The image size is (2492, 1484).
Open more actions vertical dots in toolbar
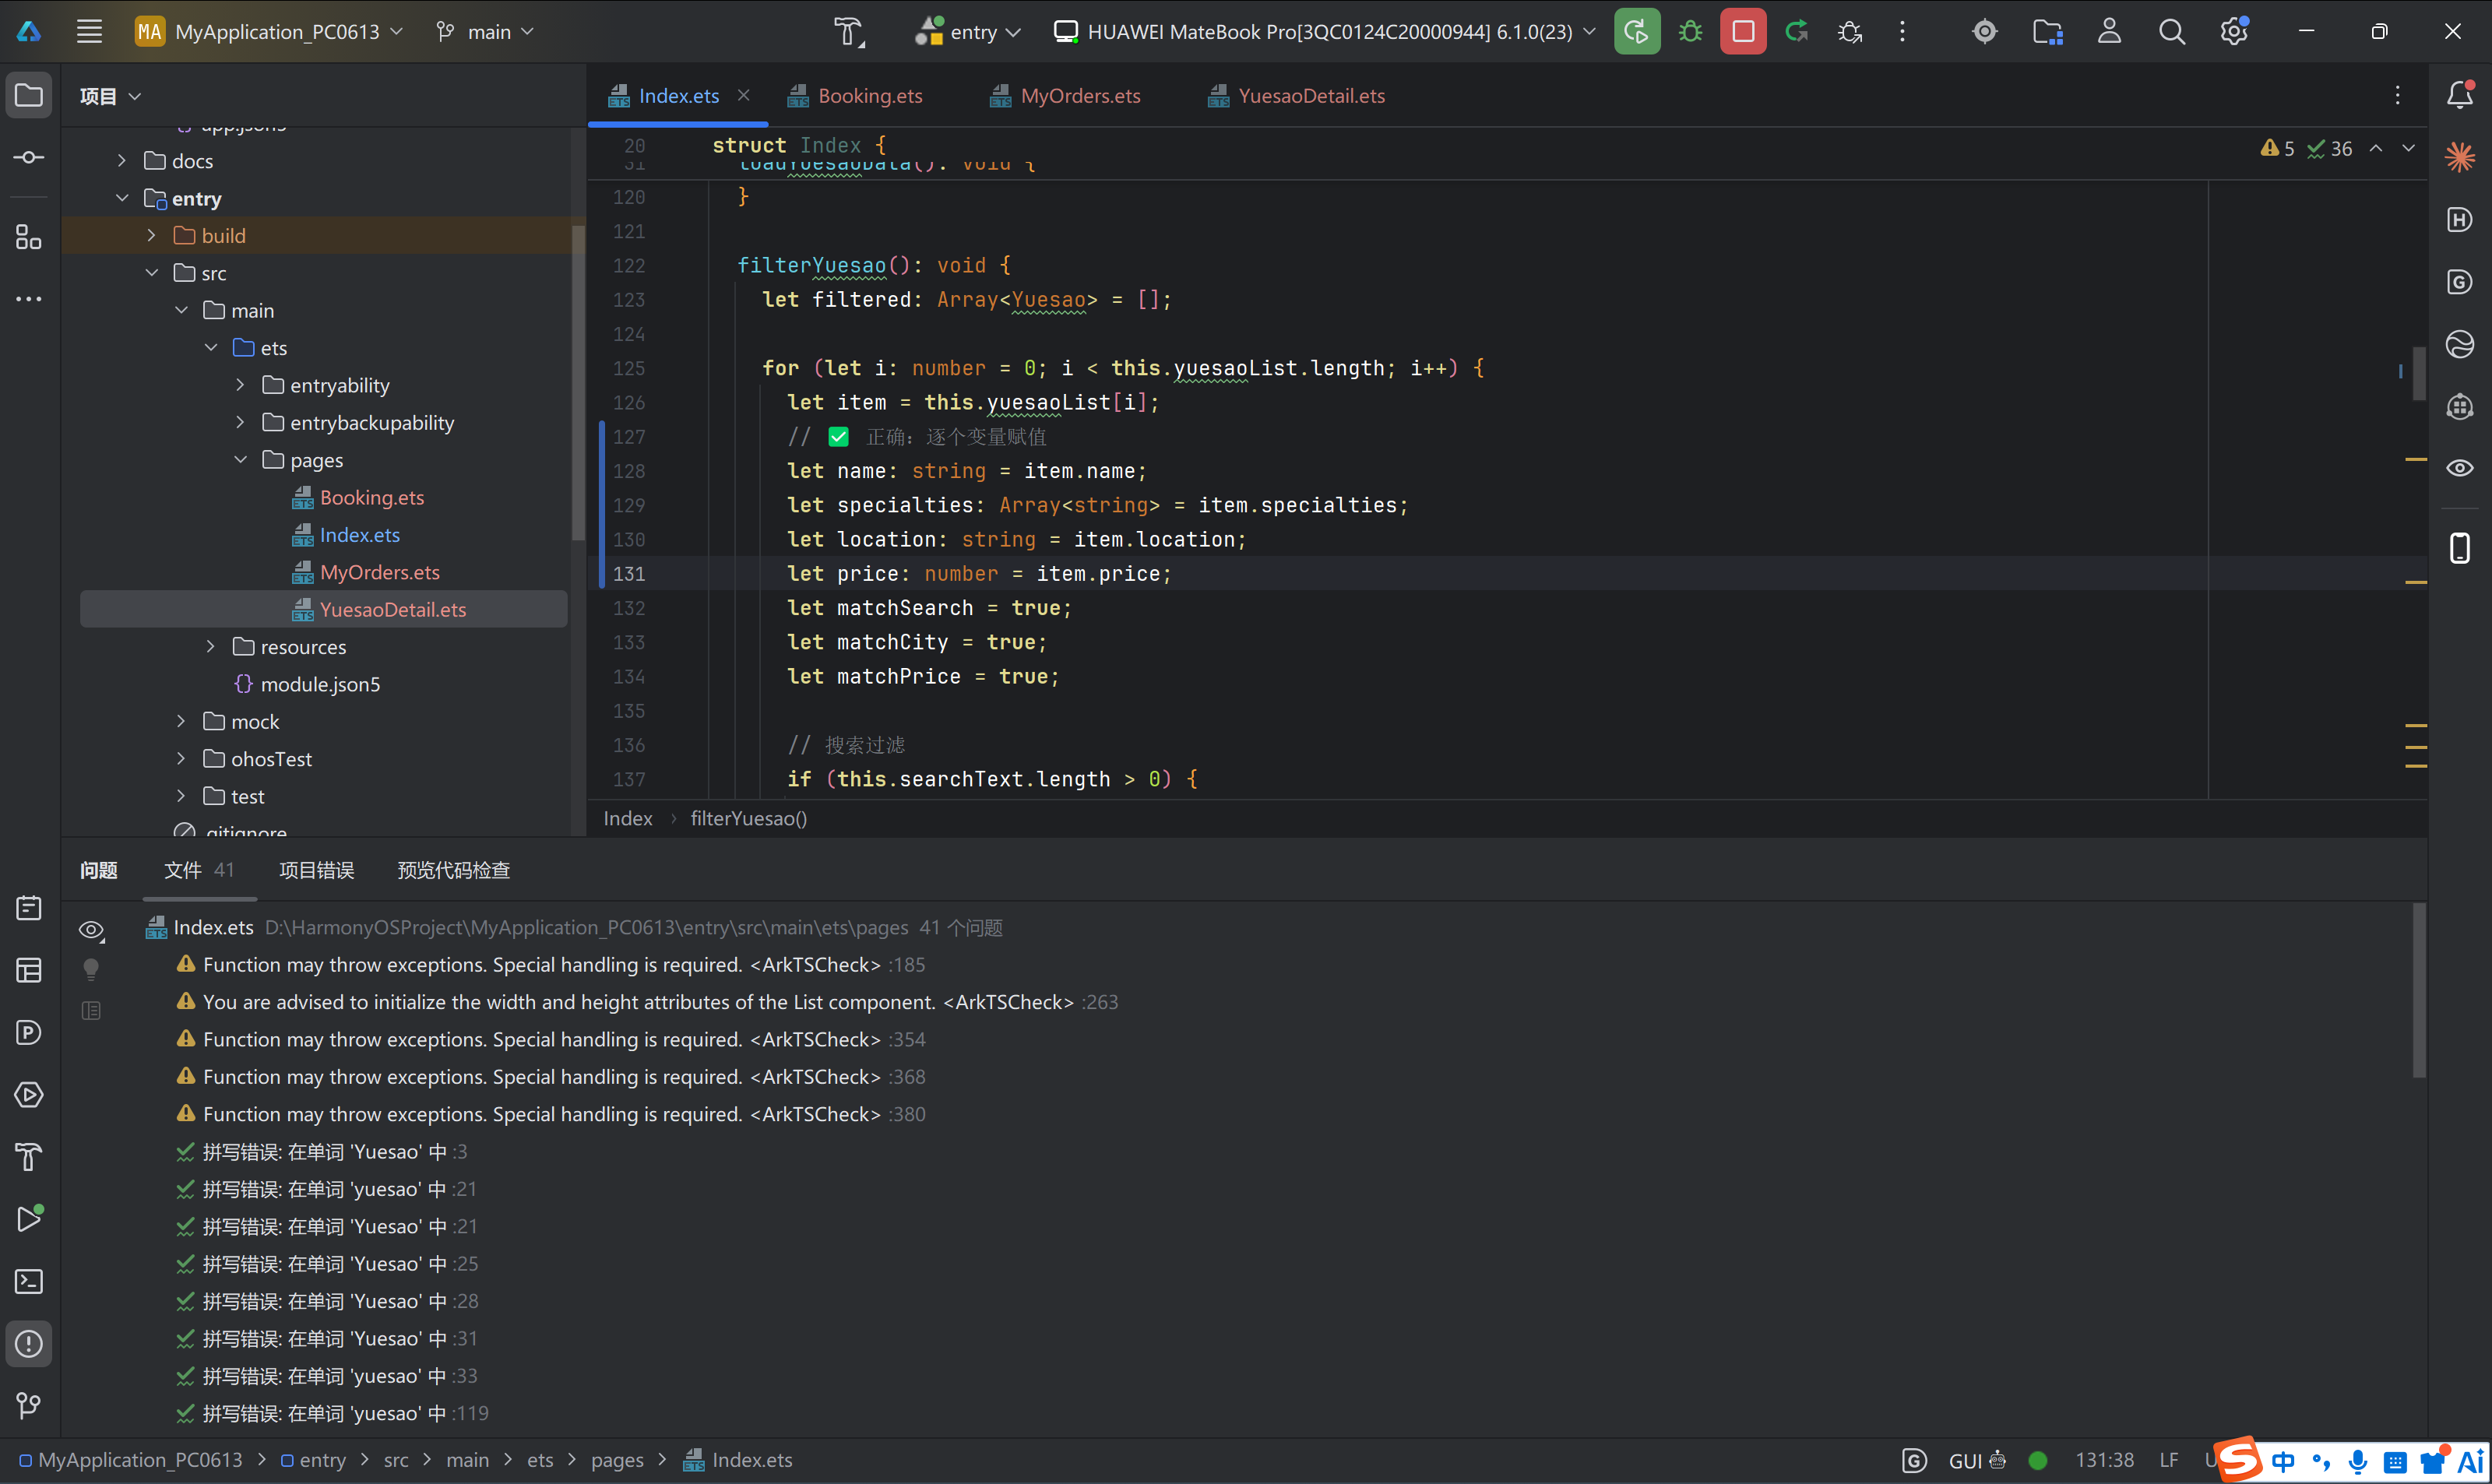point(1902,31)
